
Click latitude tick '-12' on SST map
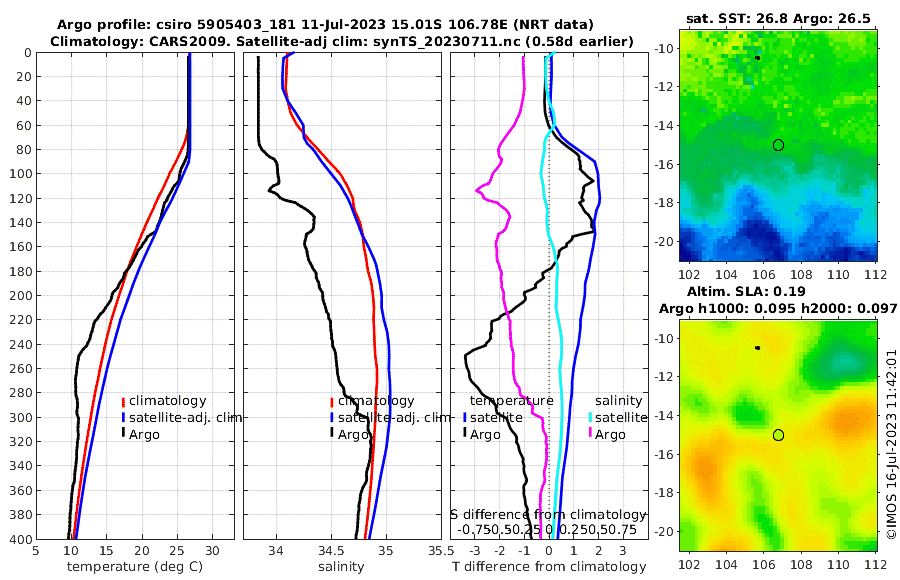[664, 87]
